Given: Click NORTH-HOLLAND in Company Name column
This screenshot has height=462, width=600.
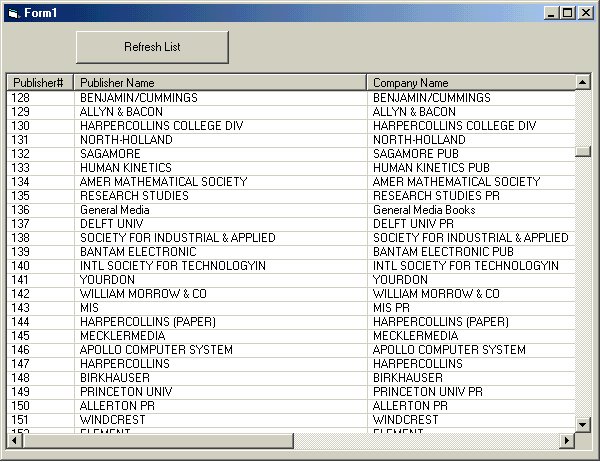Looking at the screenshot, I should pos(419,140).
